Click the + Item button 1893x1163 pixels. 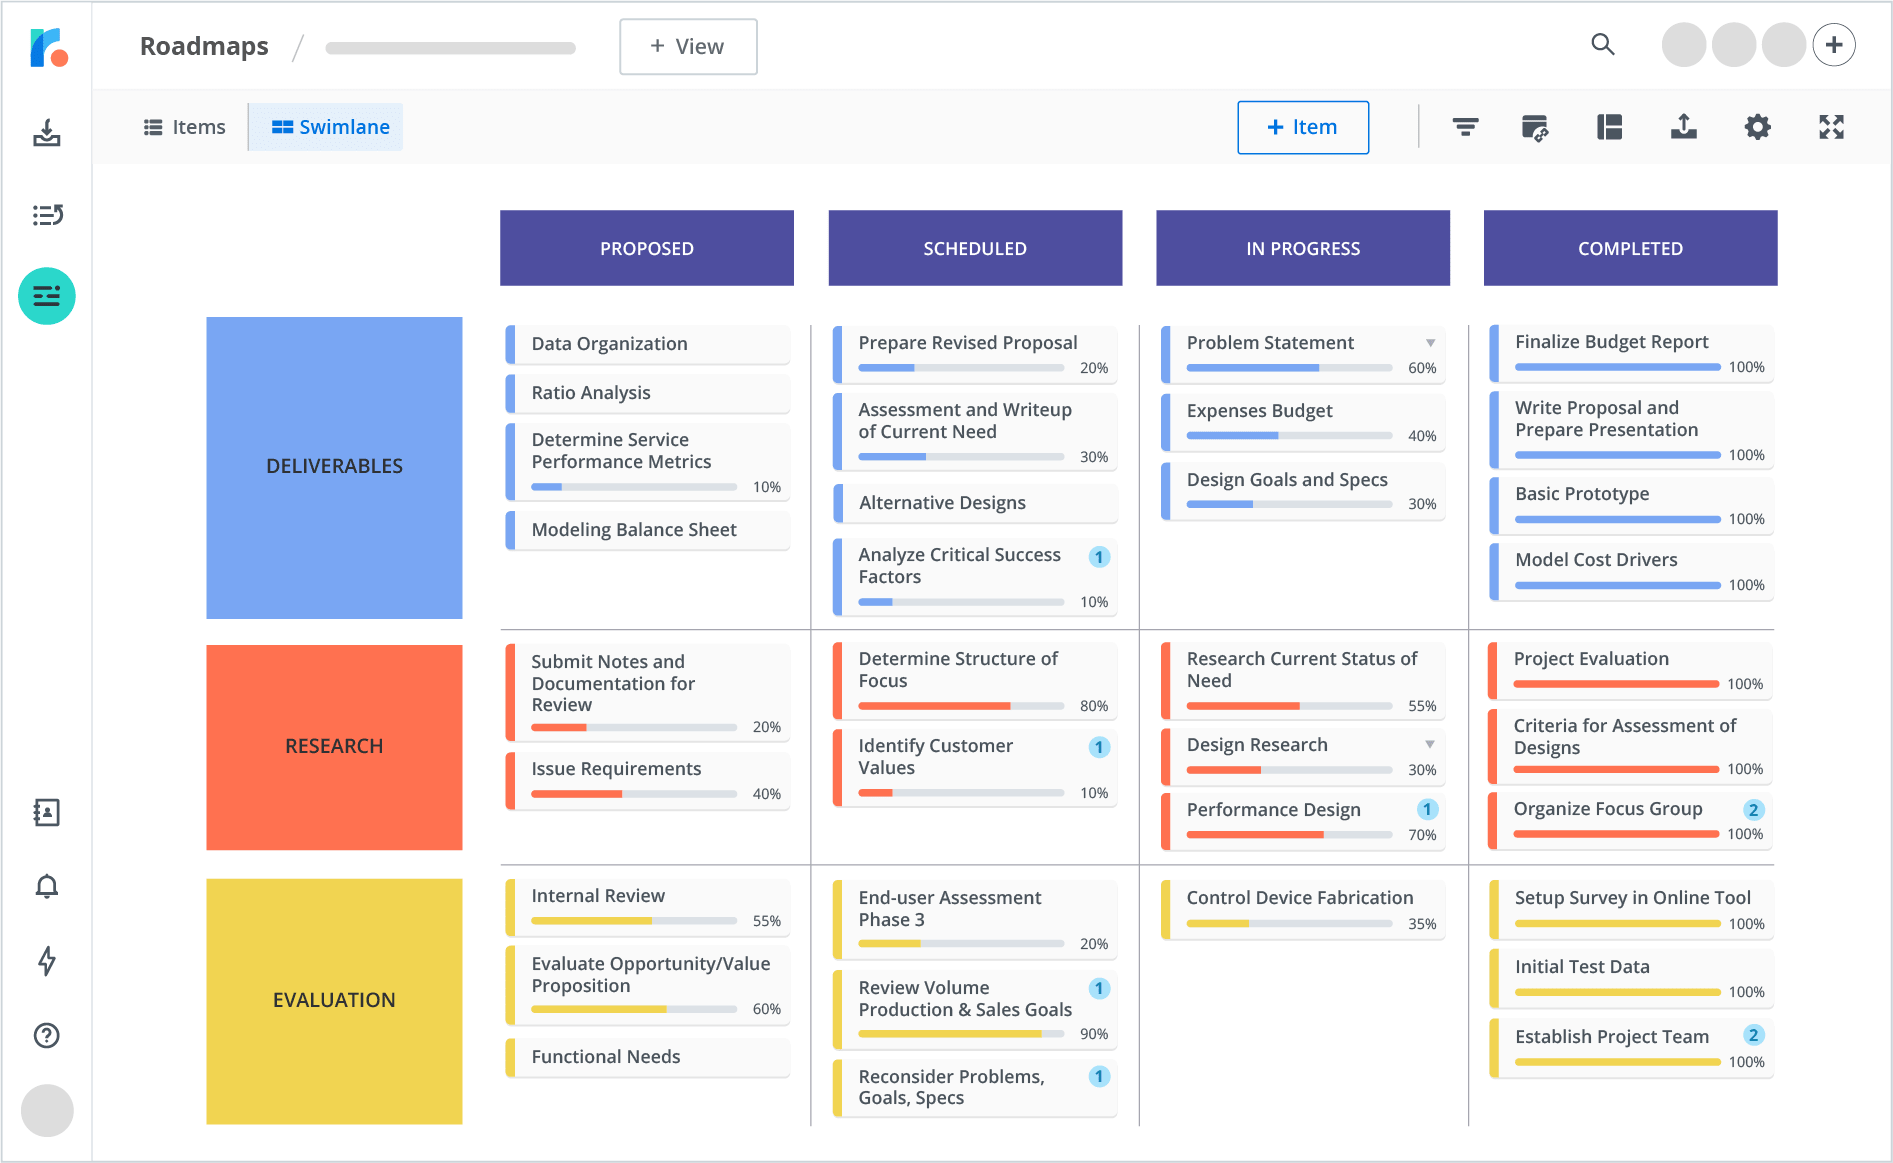click(x=1302, y=127)
